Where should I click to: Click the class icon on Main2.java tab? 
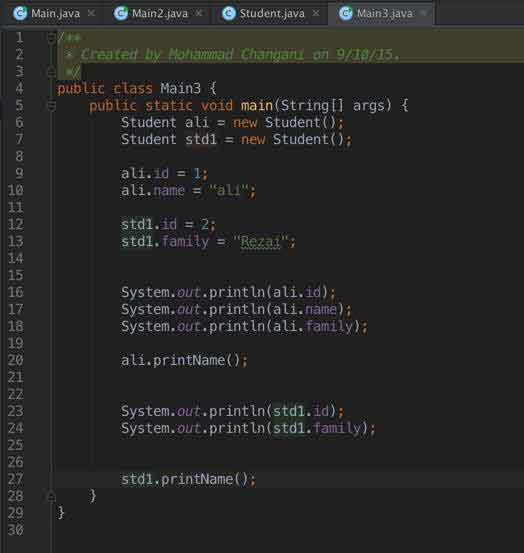(121, 13)
